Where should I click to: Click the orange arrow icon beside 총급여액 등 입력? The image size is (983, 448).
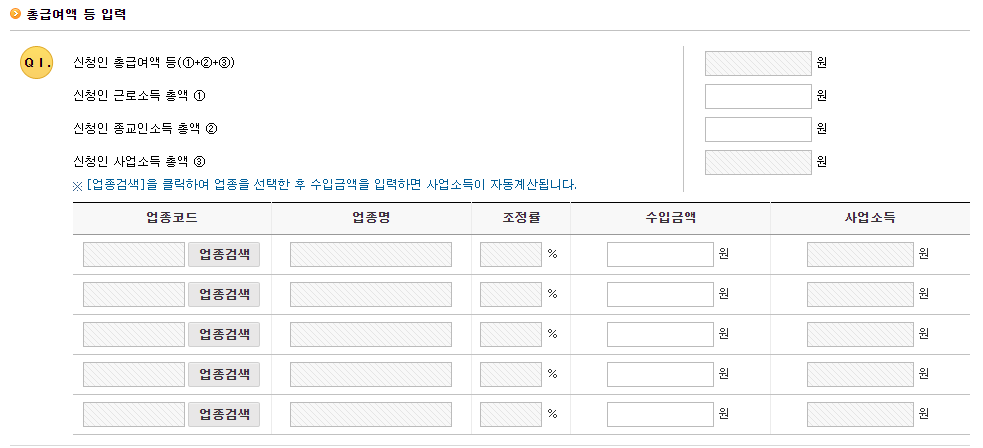point(16,14)
